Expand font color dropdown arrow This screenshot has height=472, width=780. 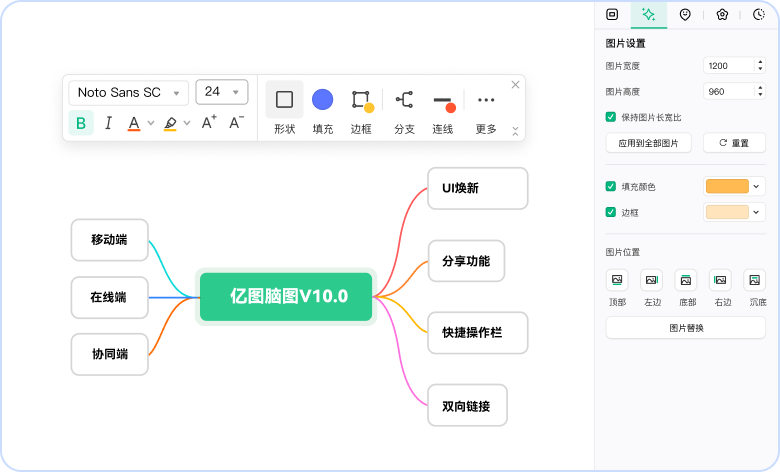(151, 123)
